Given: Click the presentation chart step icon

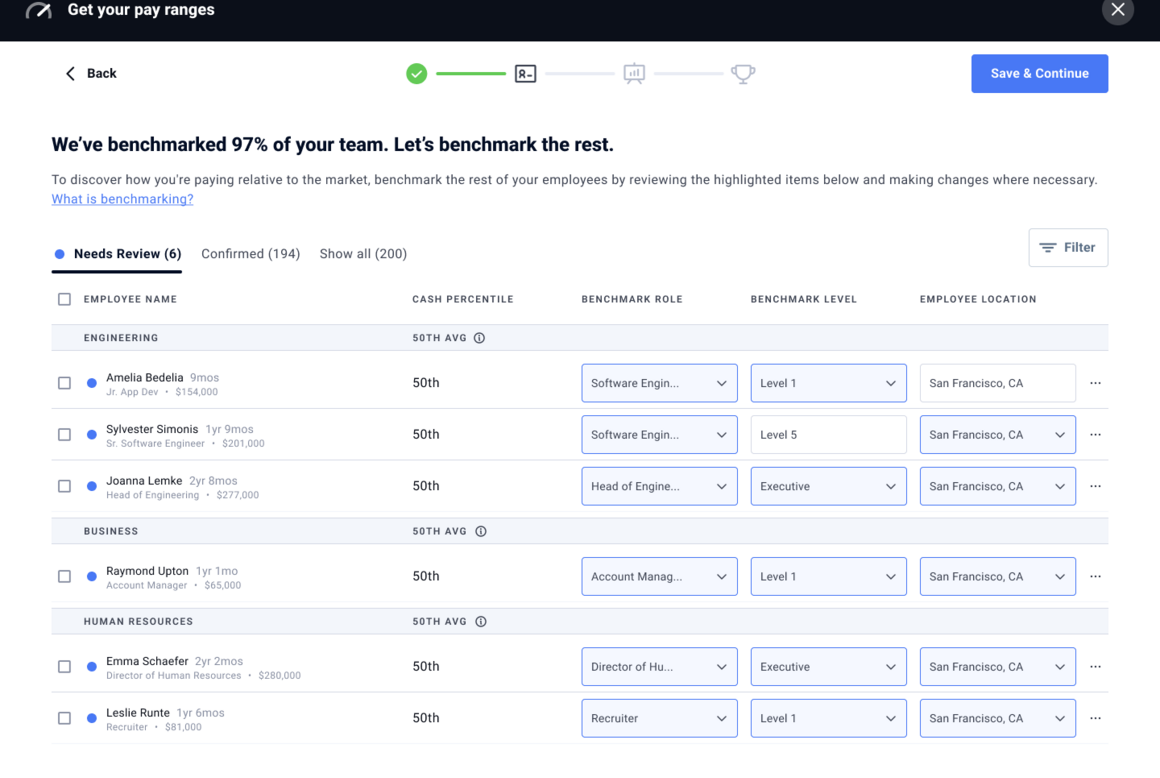Looking at the screenshot, I should coord(634,74).
